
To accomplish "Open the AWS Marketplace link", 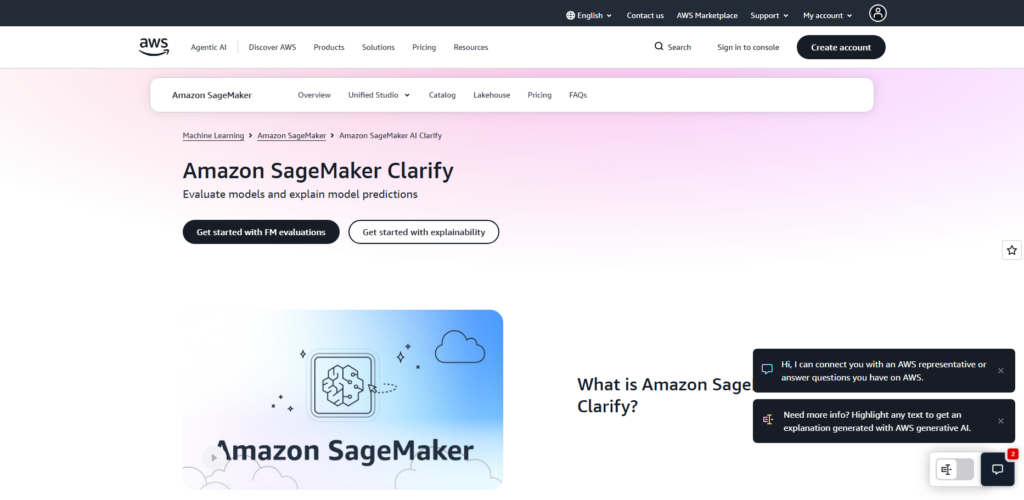I will 707,15.
